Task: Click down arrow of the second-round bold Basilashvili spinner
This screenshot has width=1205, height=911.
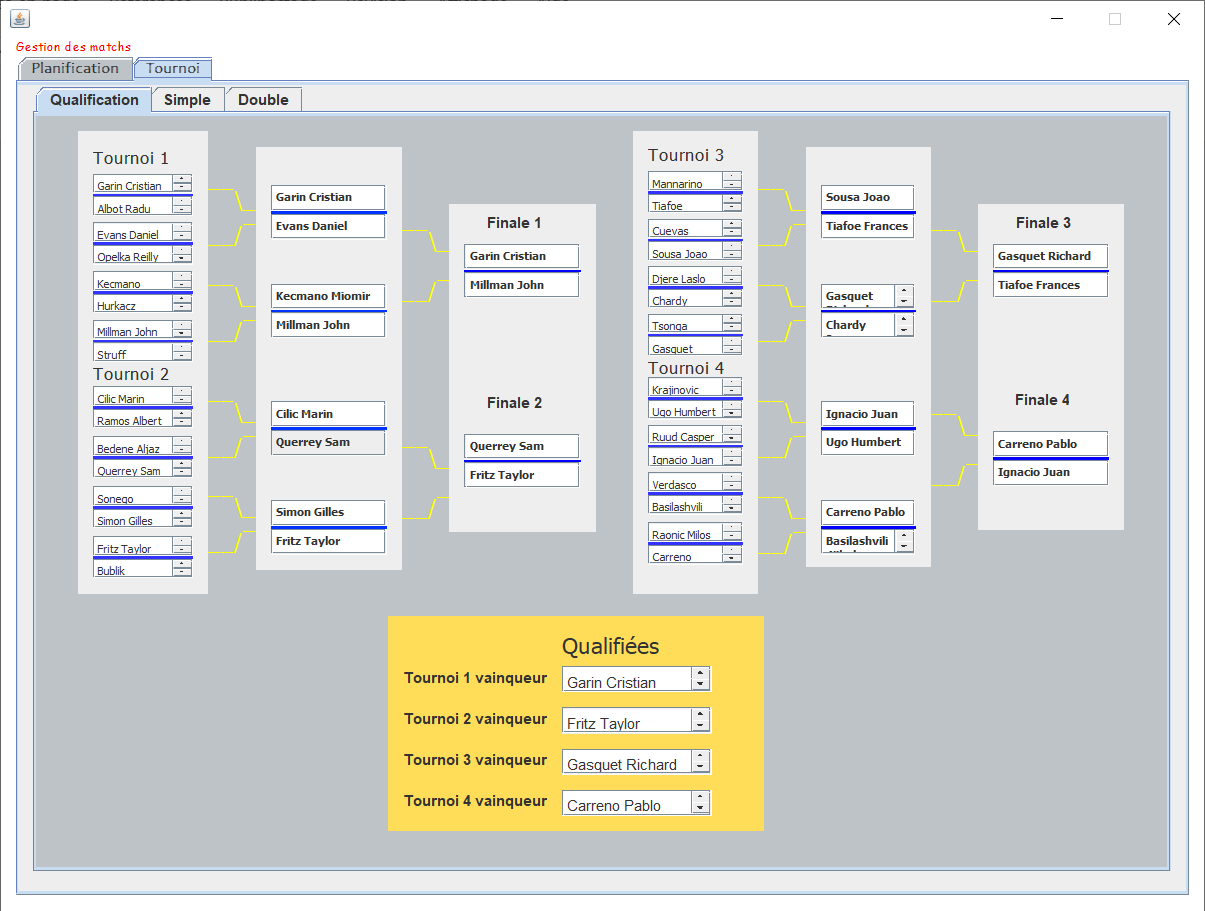Action: [904, 547]
